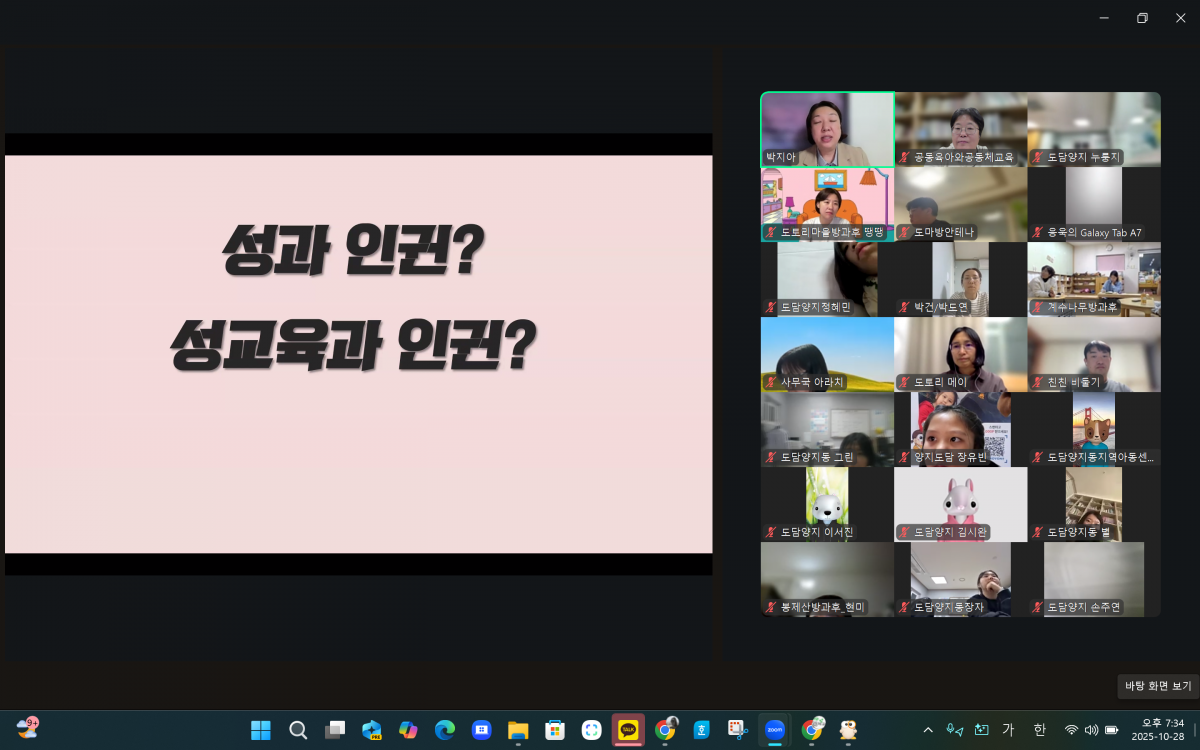Screen dimensions: 1200x750
Task: Expand the hidden system tray icons chevron
Action: click(927, 730)
